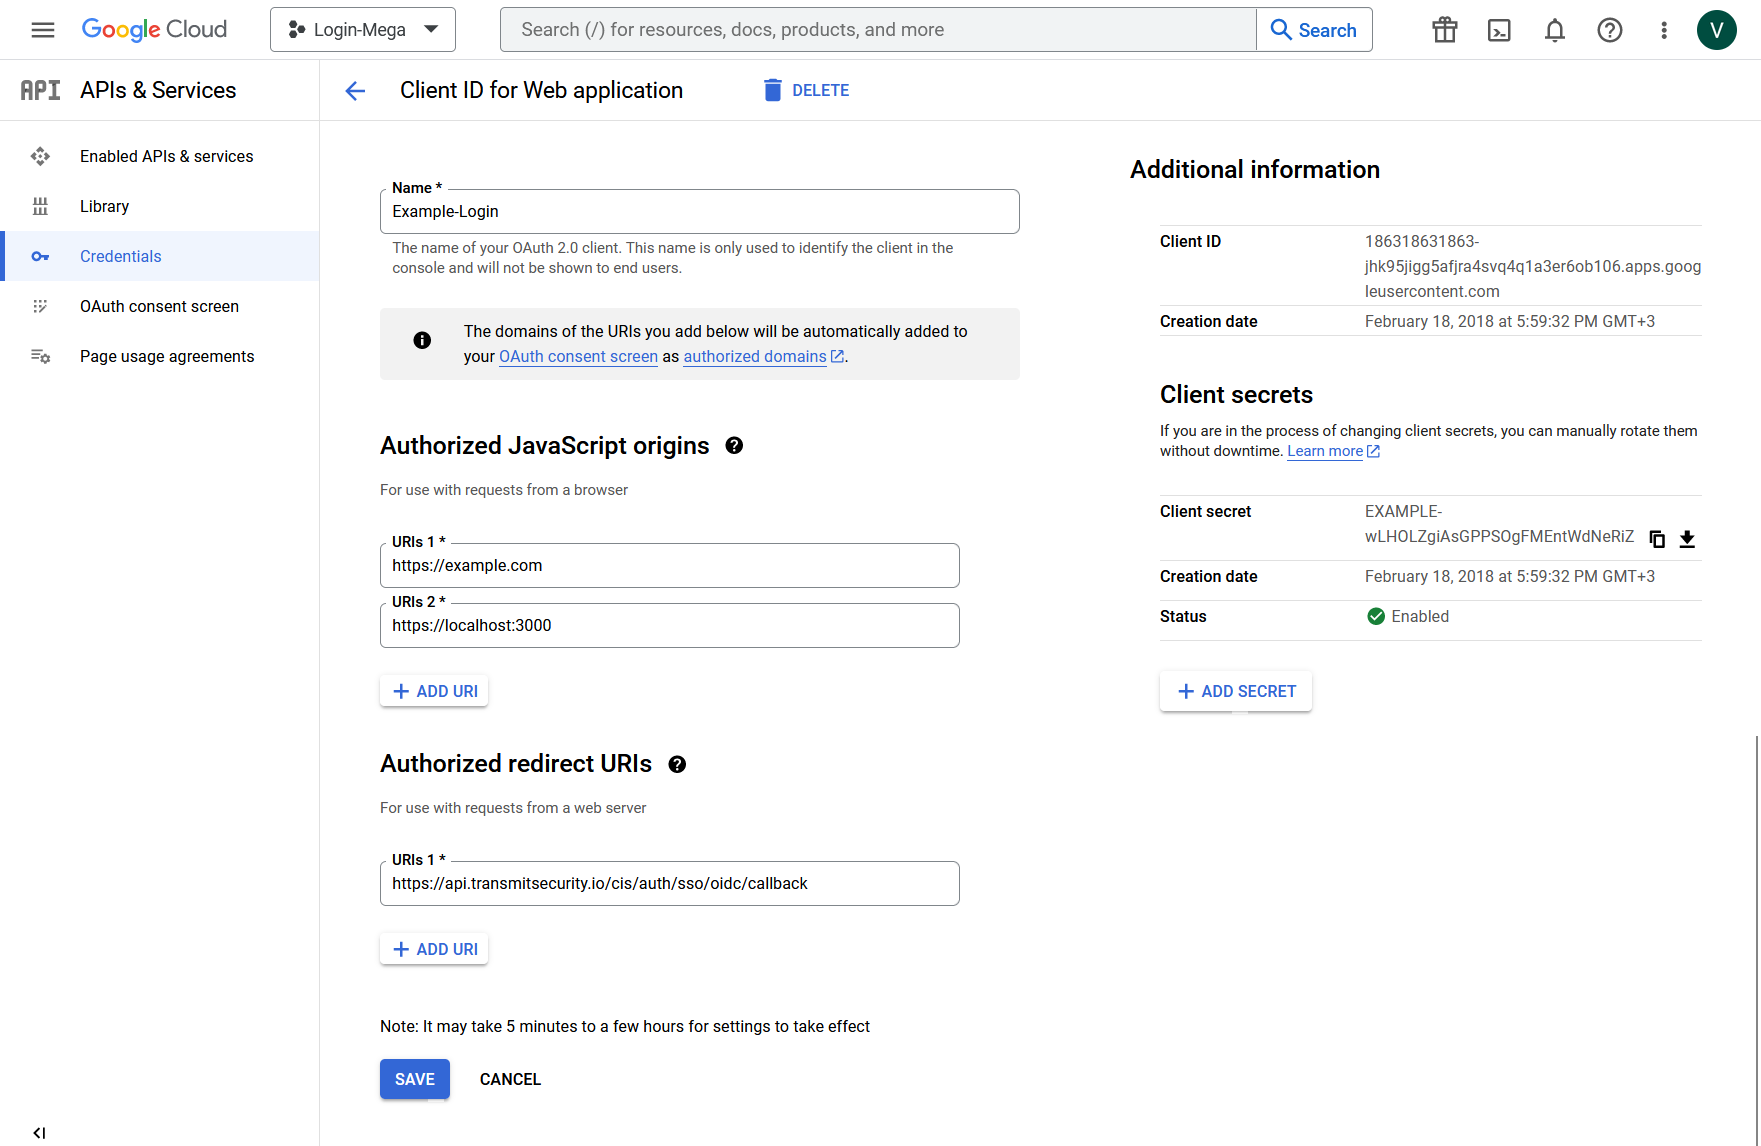Open the three-dot more options menu
This screenshot has height=1146, width=1761.
pyautogui.click(x=1664, y=30)
